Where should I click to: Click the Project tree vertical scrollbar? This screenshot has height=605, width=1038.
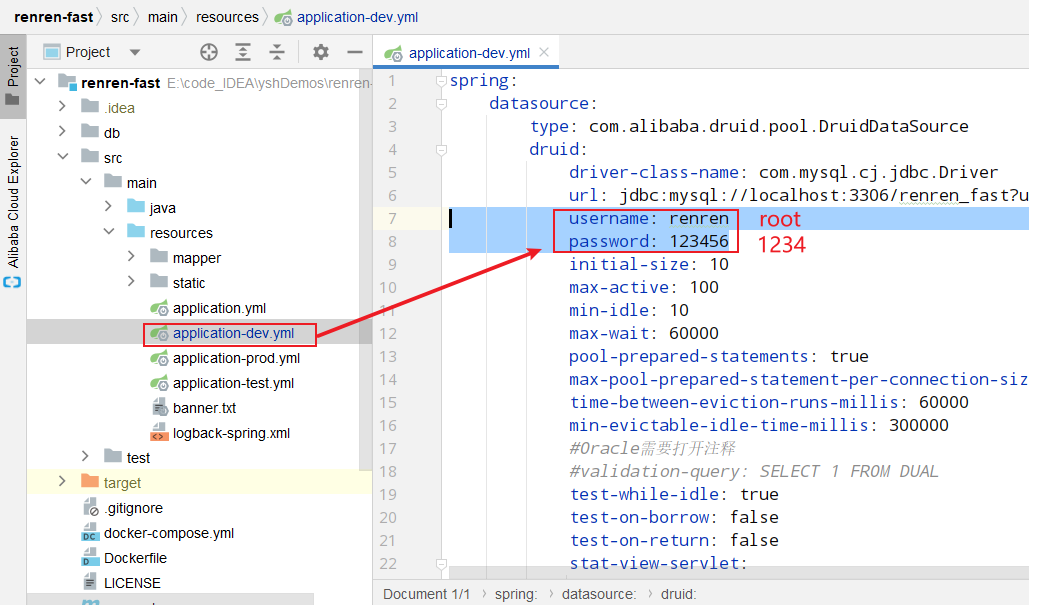click(365, 271)
